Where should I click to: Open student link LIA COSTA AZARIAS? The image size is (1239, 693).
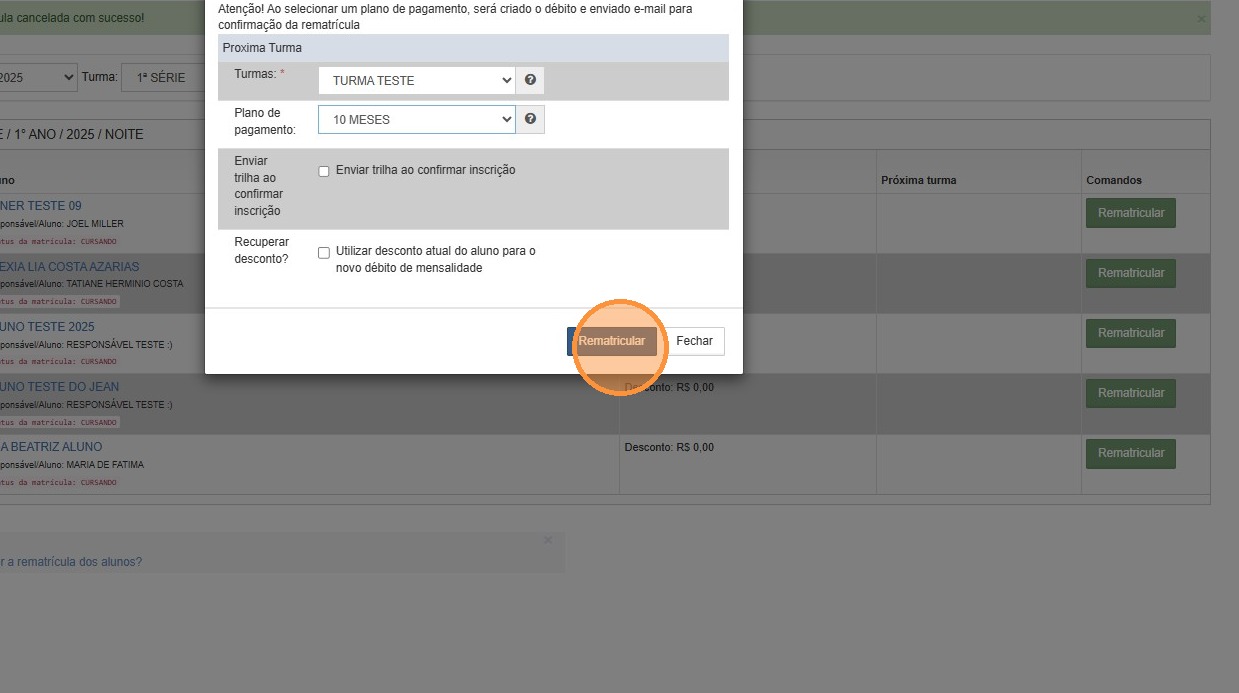coord(70,267)
